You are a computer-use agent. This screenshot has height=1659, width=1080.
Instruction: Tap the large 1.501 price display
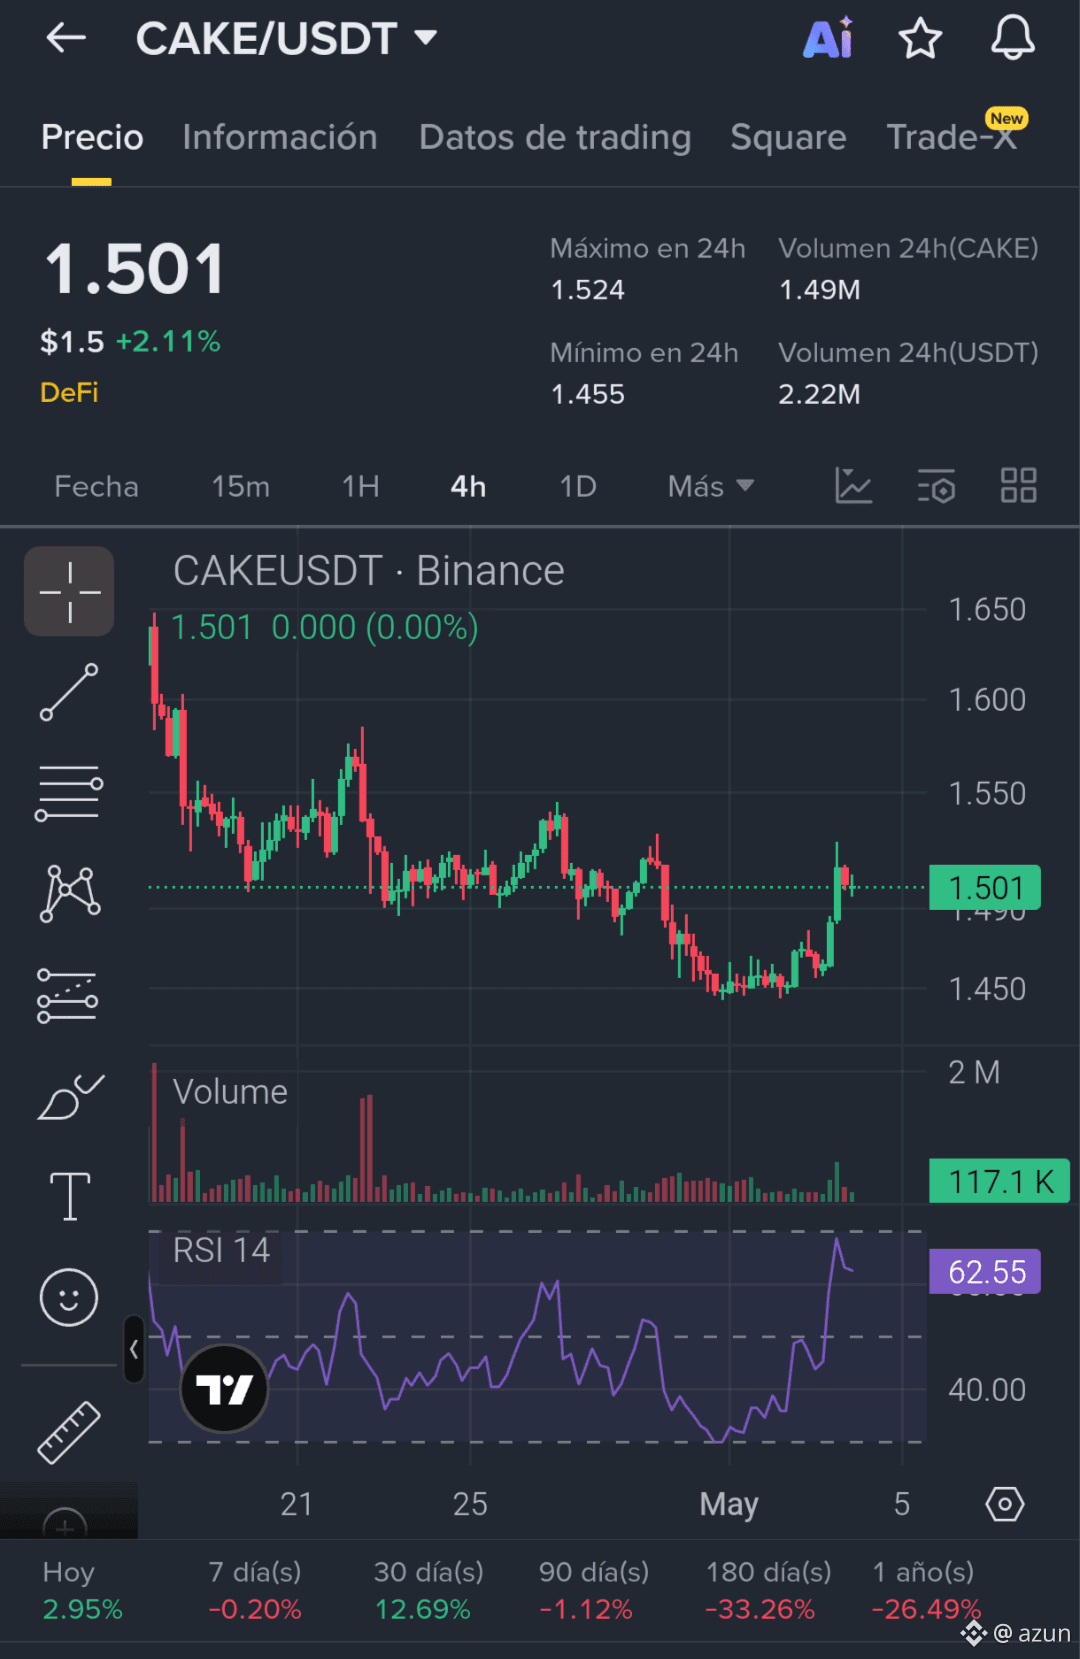135,270
